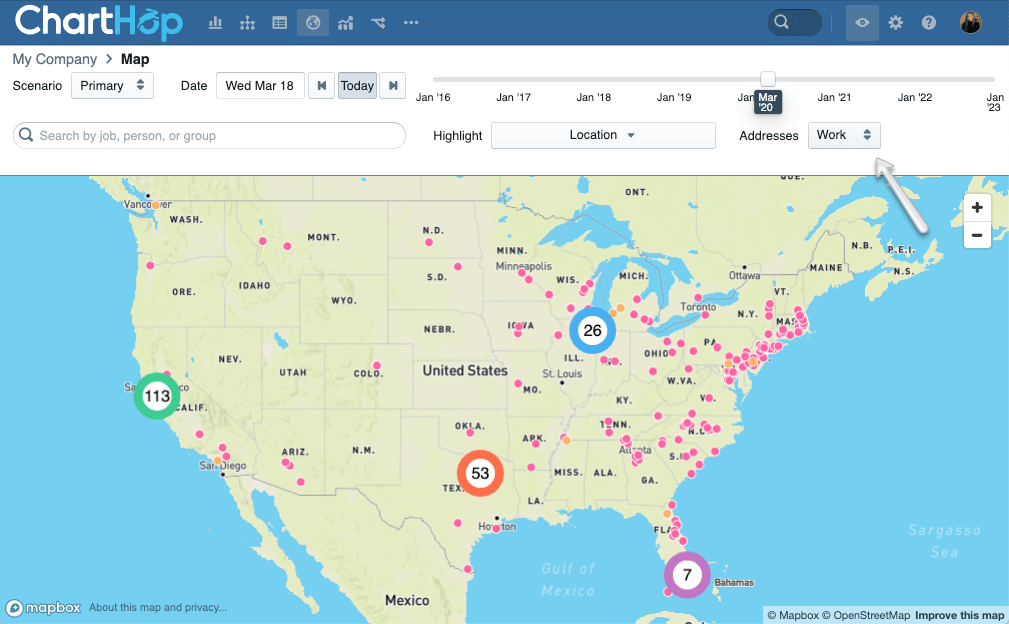Expand the Highlight Location dropdown
The width and height of the screenshot is (1009, 624).
(x=603, y=135)
